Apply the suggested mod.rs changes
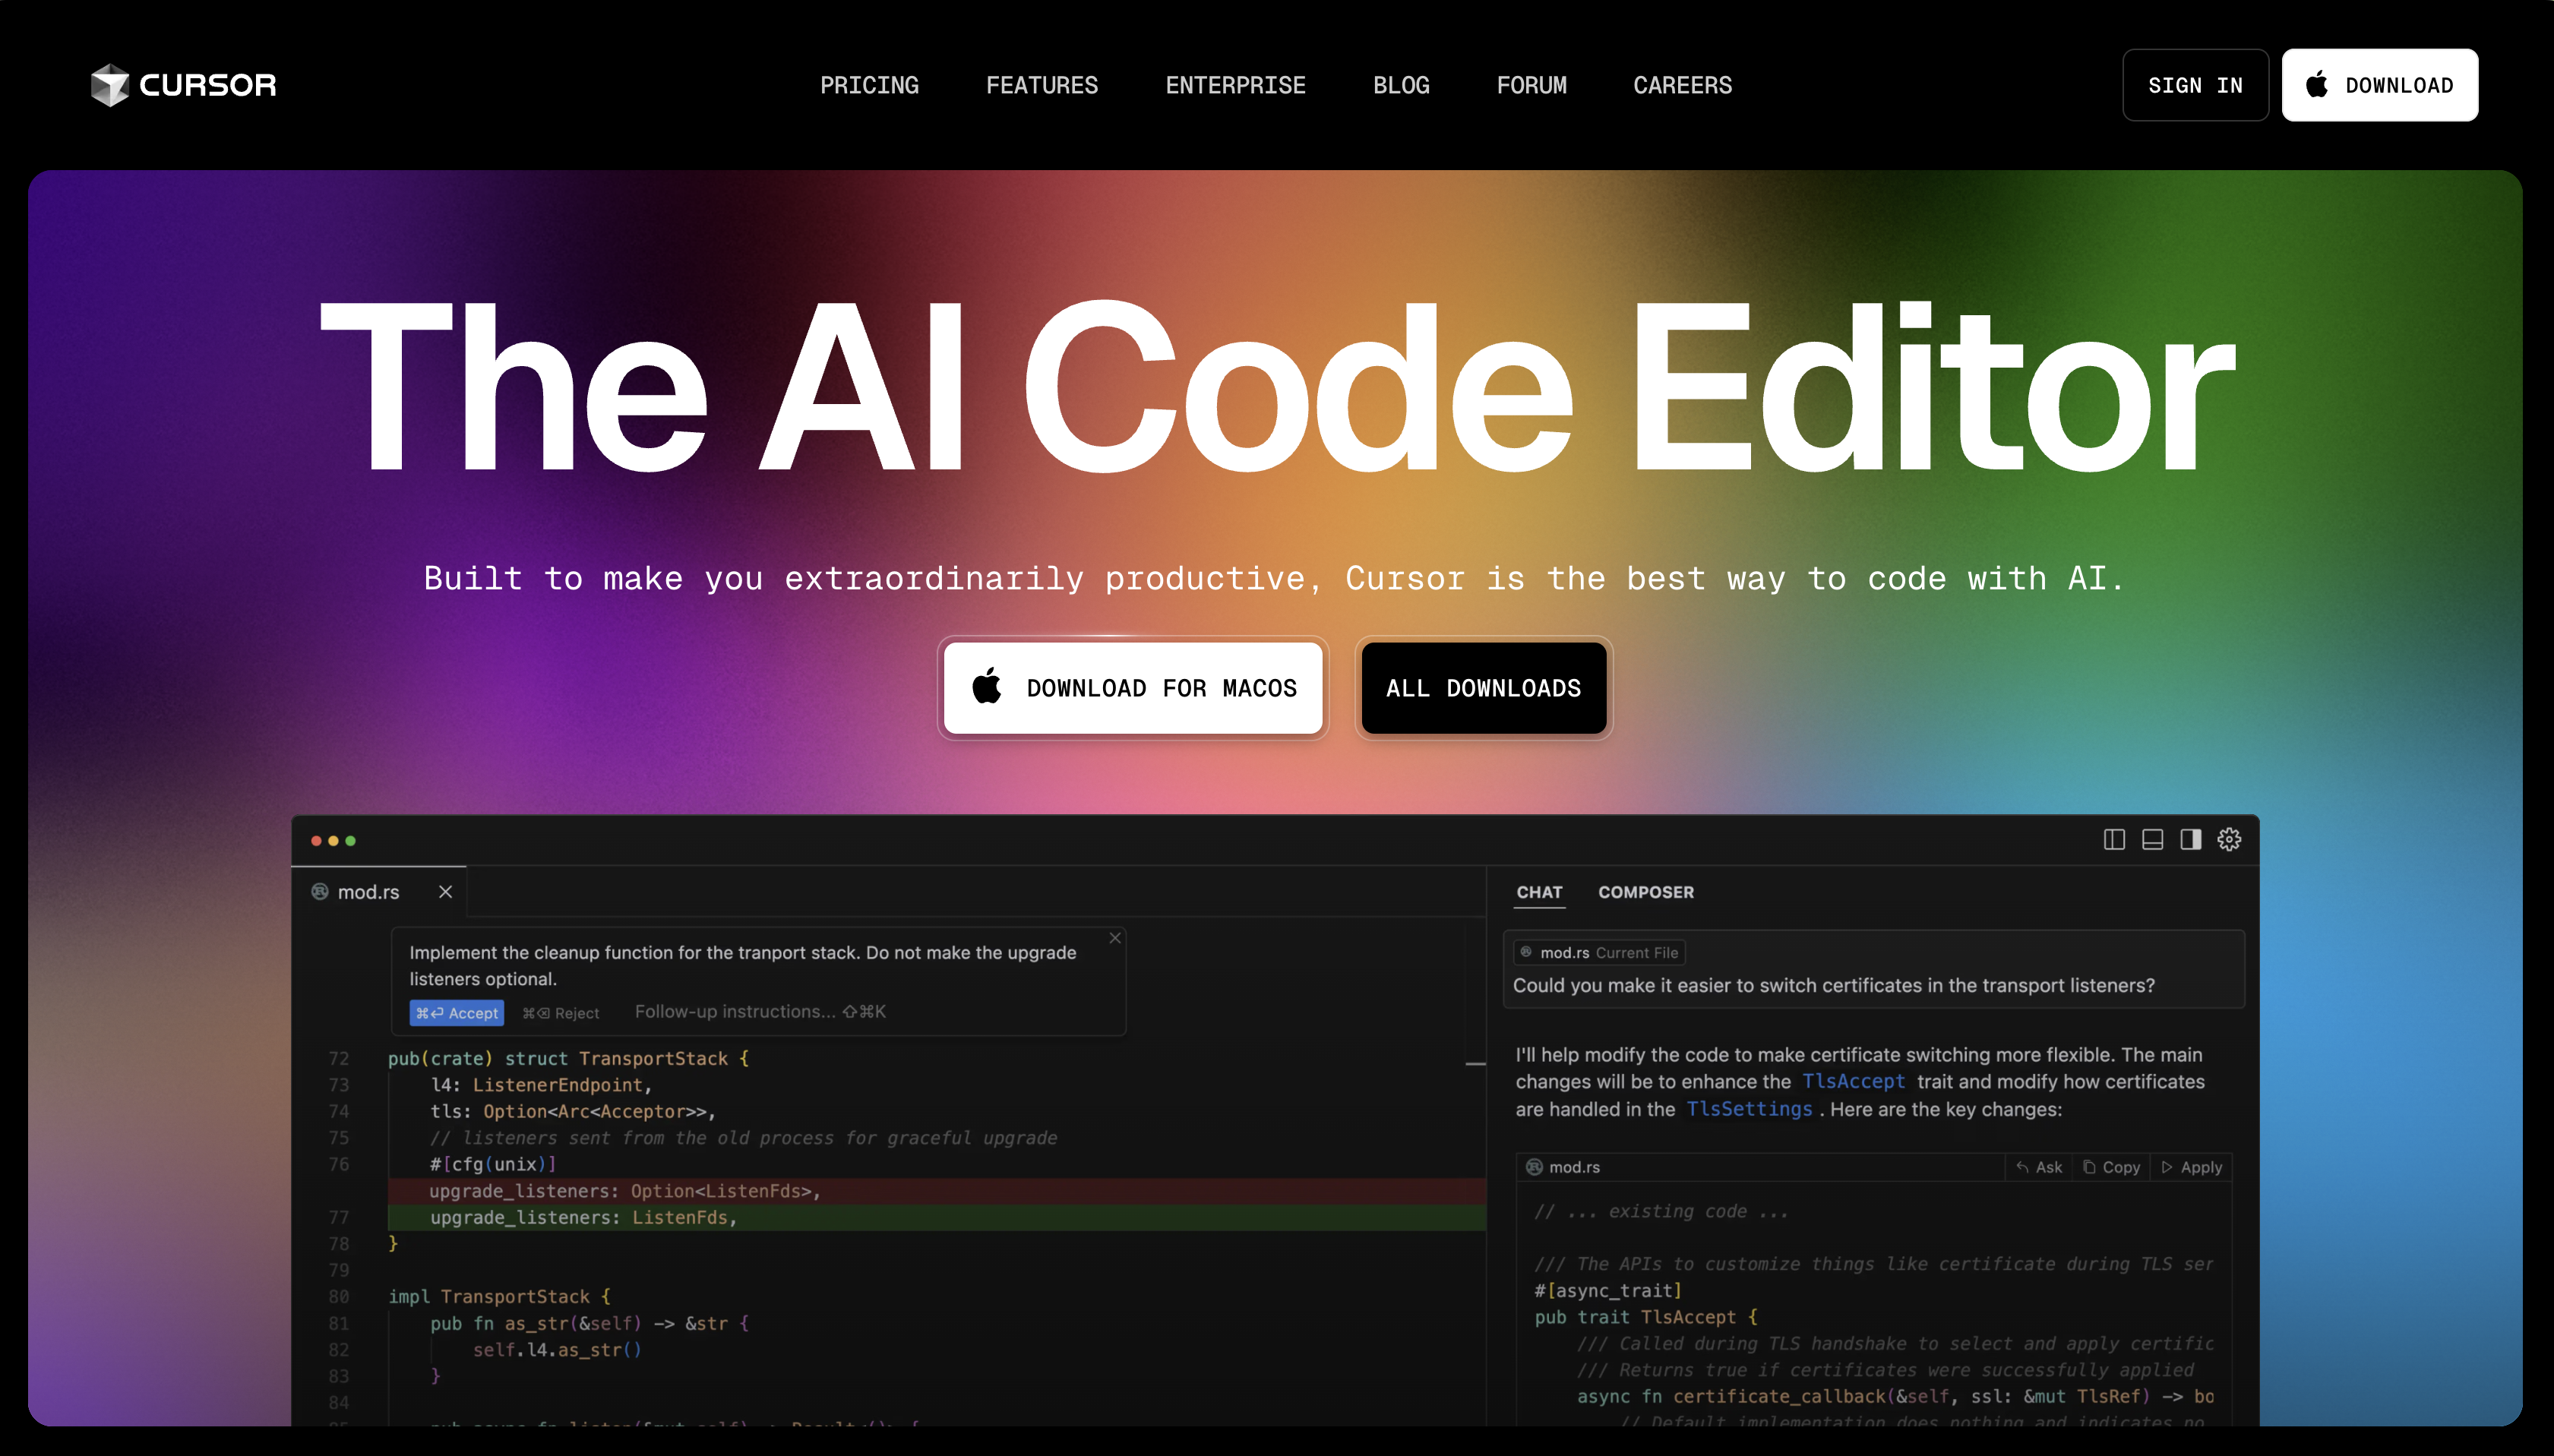This screenshot has width=2554, height=1456. coord(2194,1167)
